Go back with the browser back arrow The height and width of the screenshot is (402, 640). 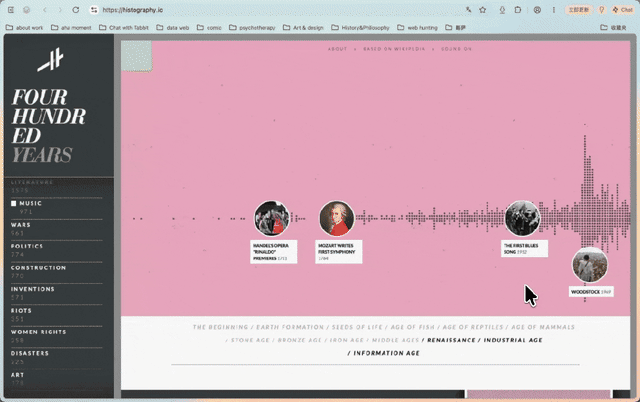[45, 10]
